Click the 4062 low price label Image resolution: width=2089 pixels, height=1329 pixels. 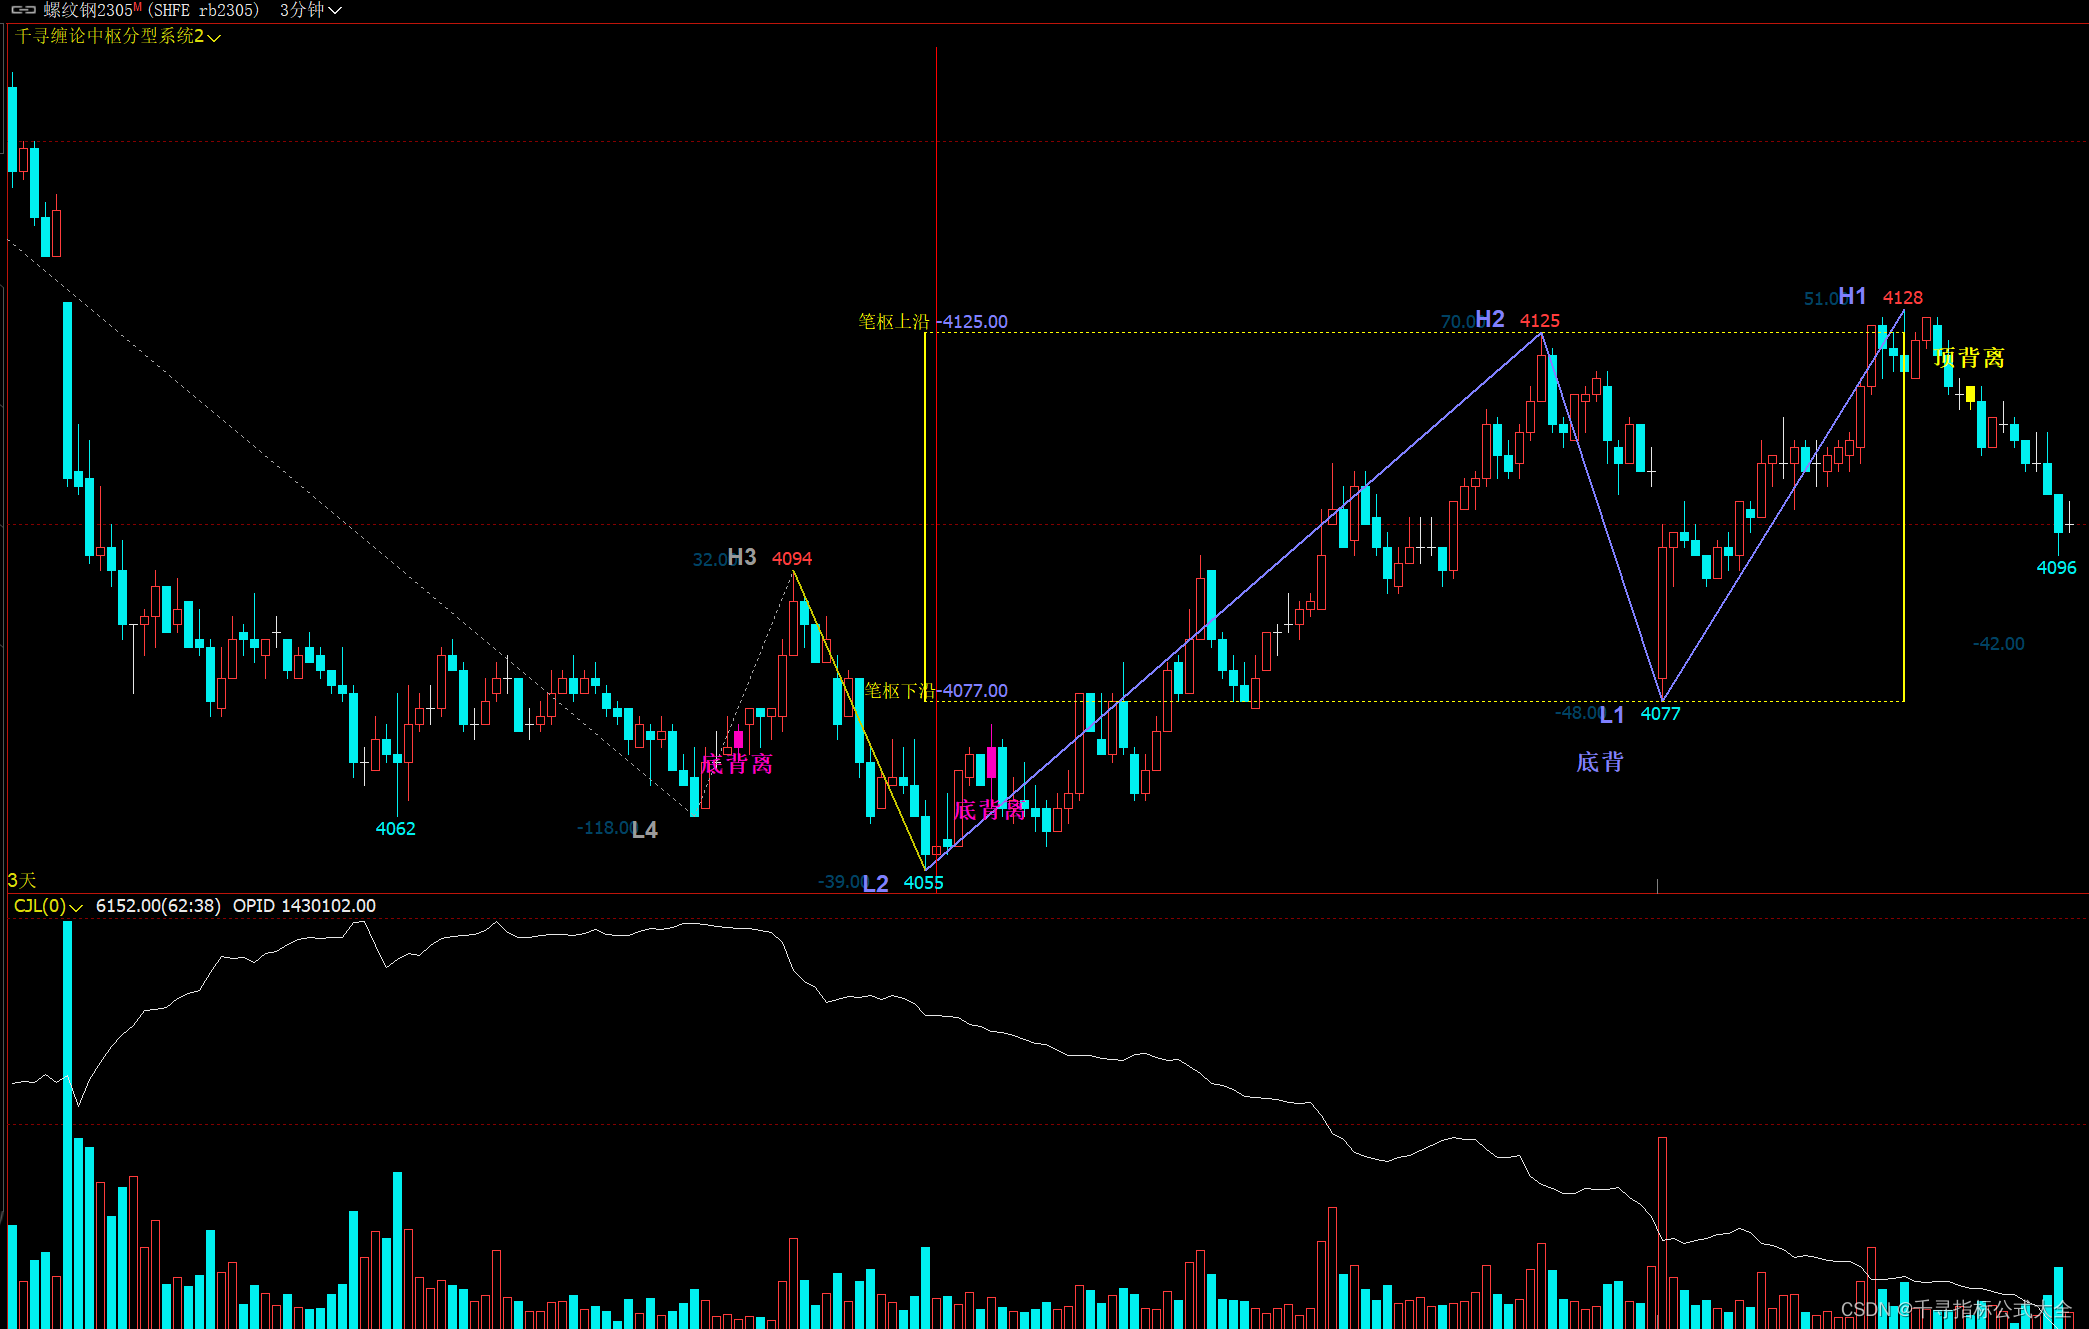396,829
